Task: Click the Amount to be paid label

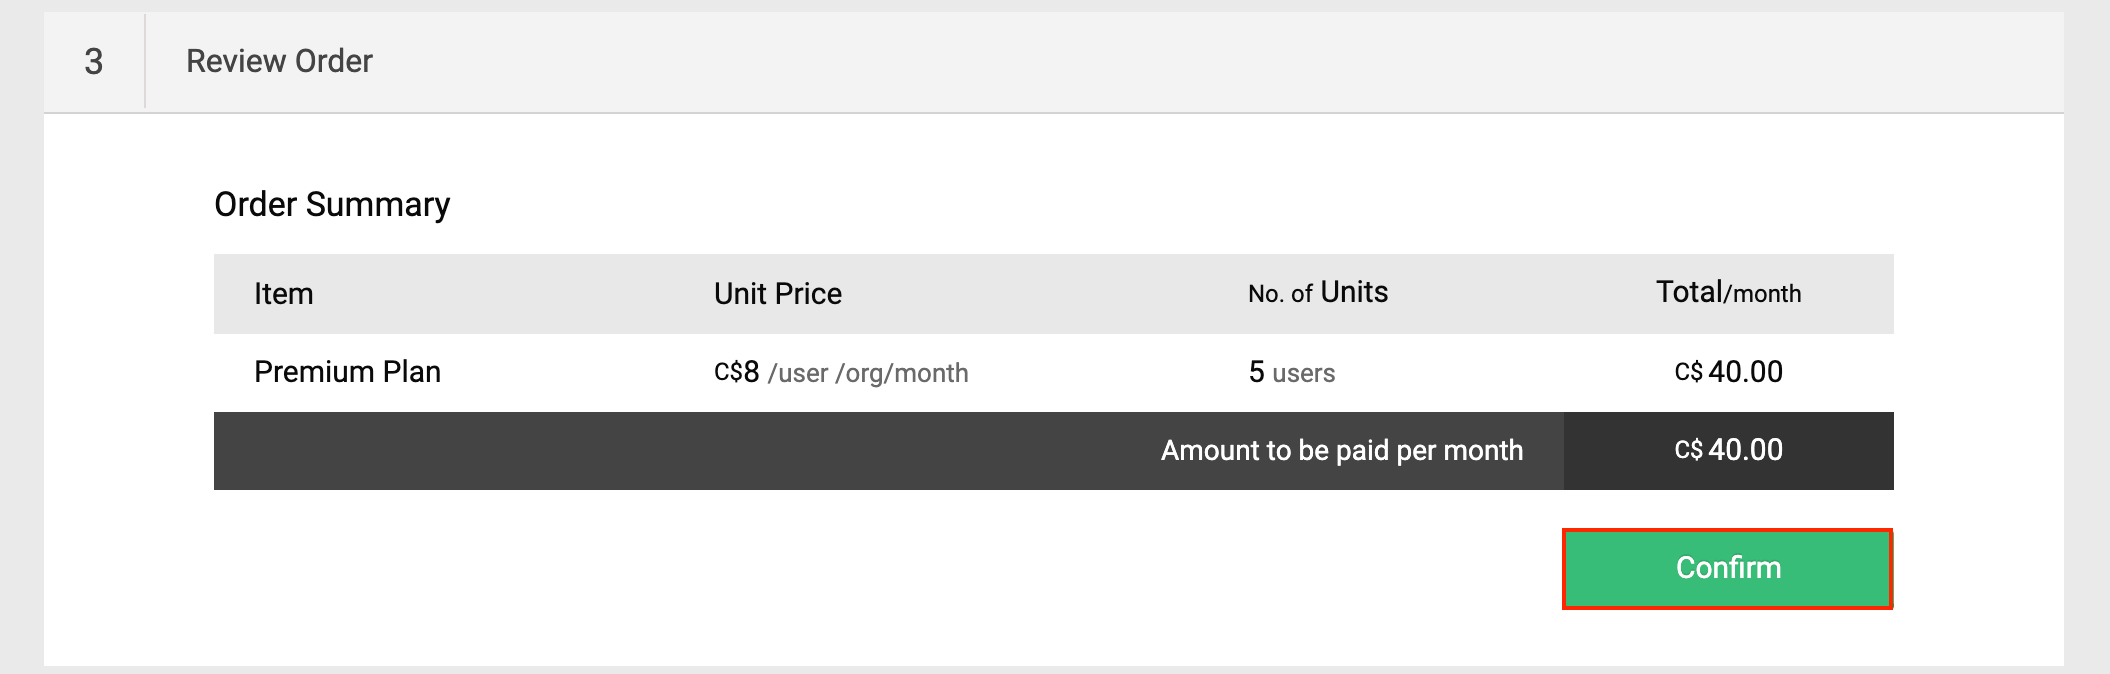Action: (1341, 450)
